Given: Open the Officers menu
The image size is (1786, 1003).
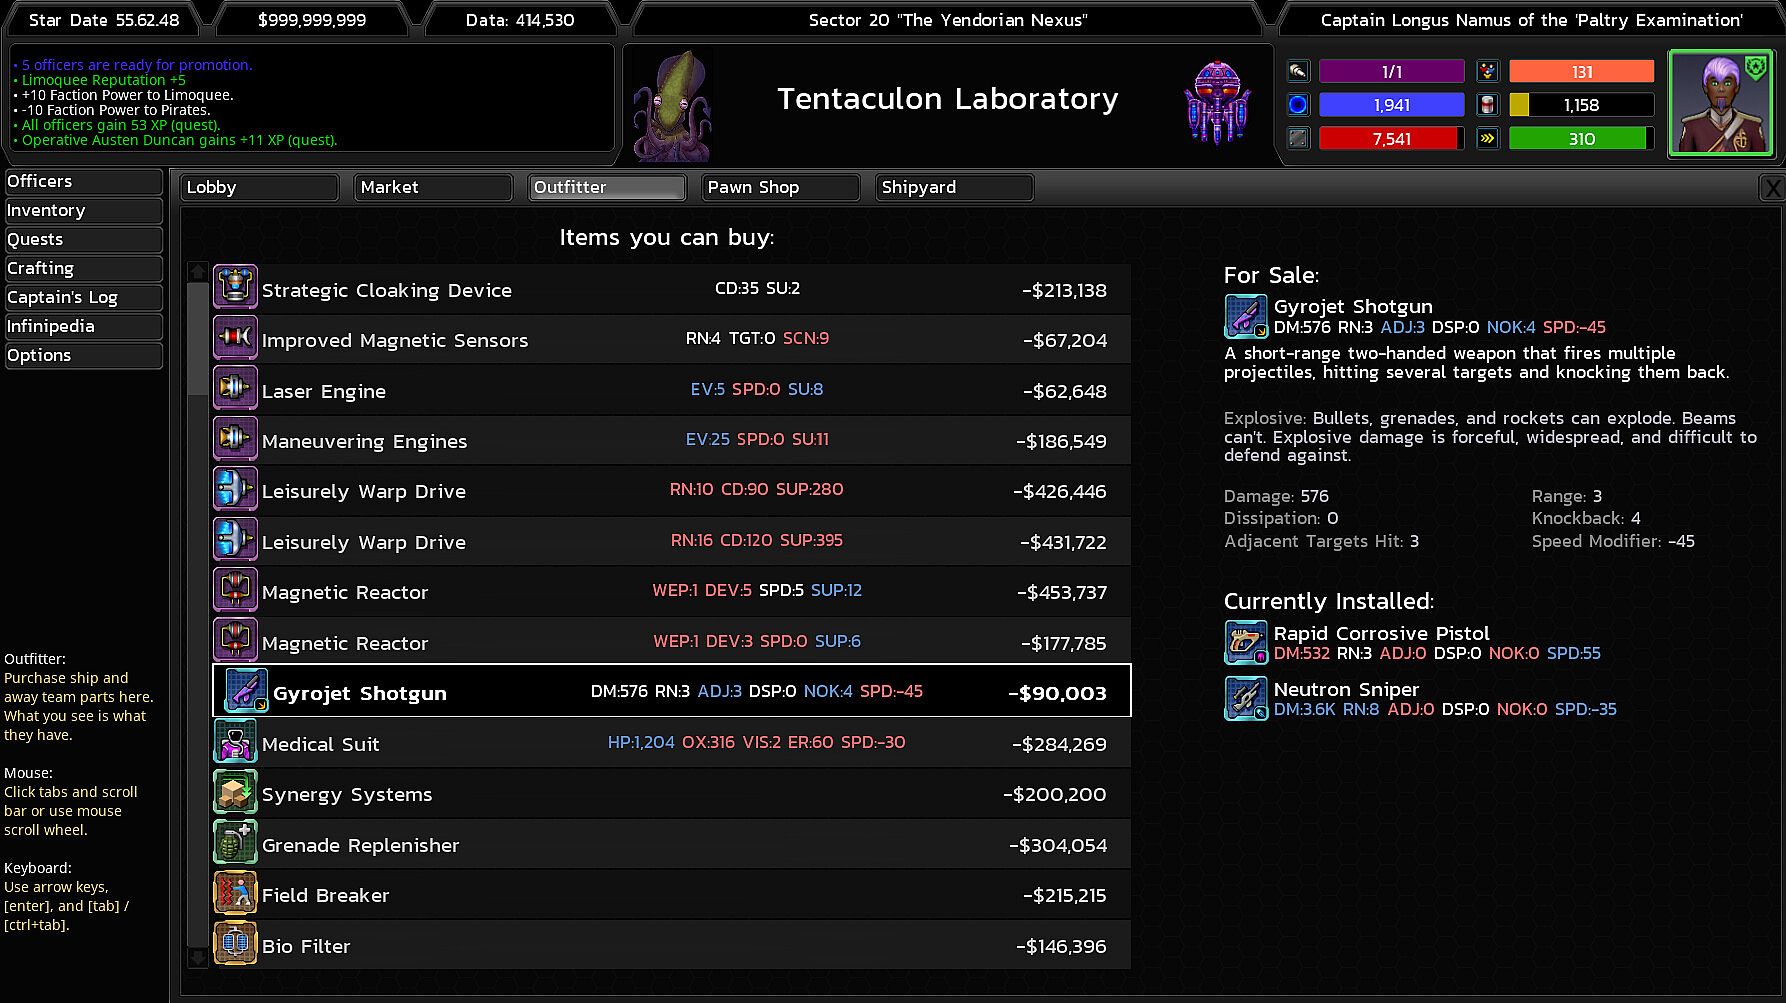Looking at the screenshot, I should tap(83, 181).
